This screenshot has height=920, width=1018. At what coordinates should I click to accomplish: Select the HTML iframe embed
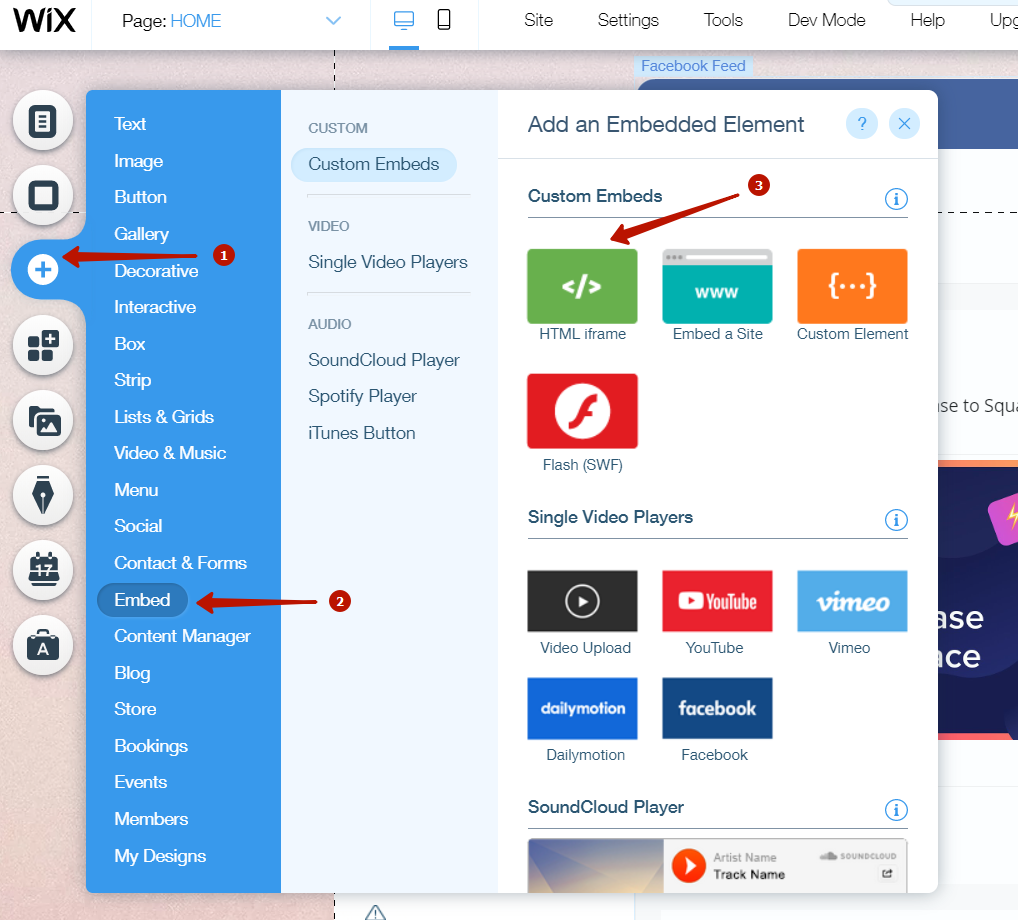pos(582,286)
